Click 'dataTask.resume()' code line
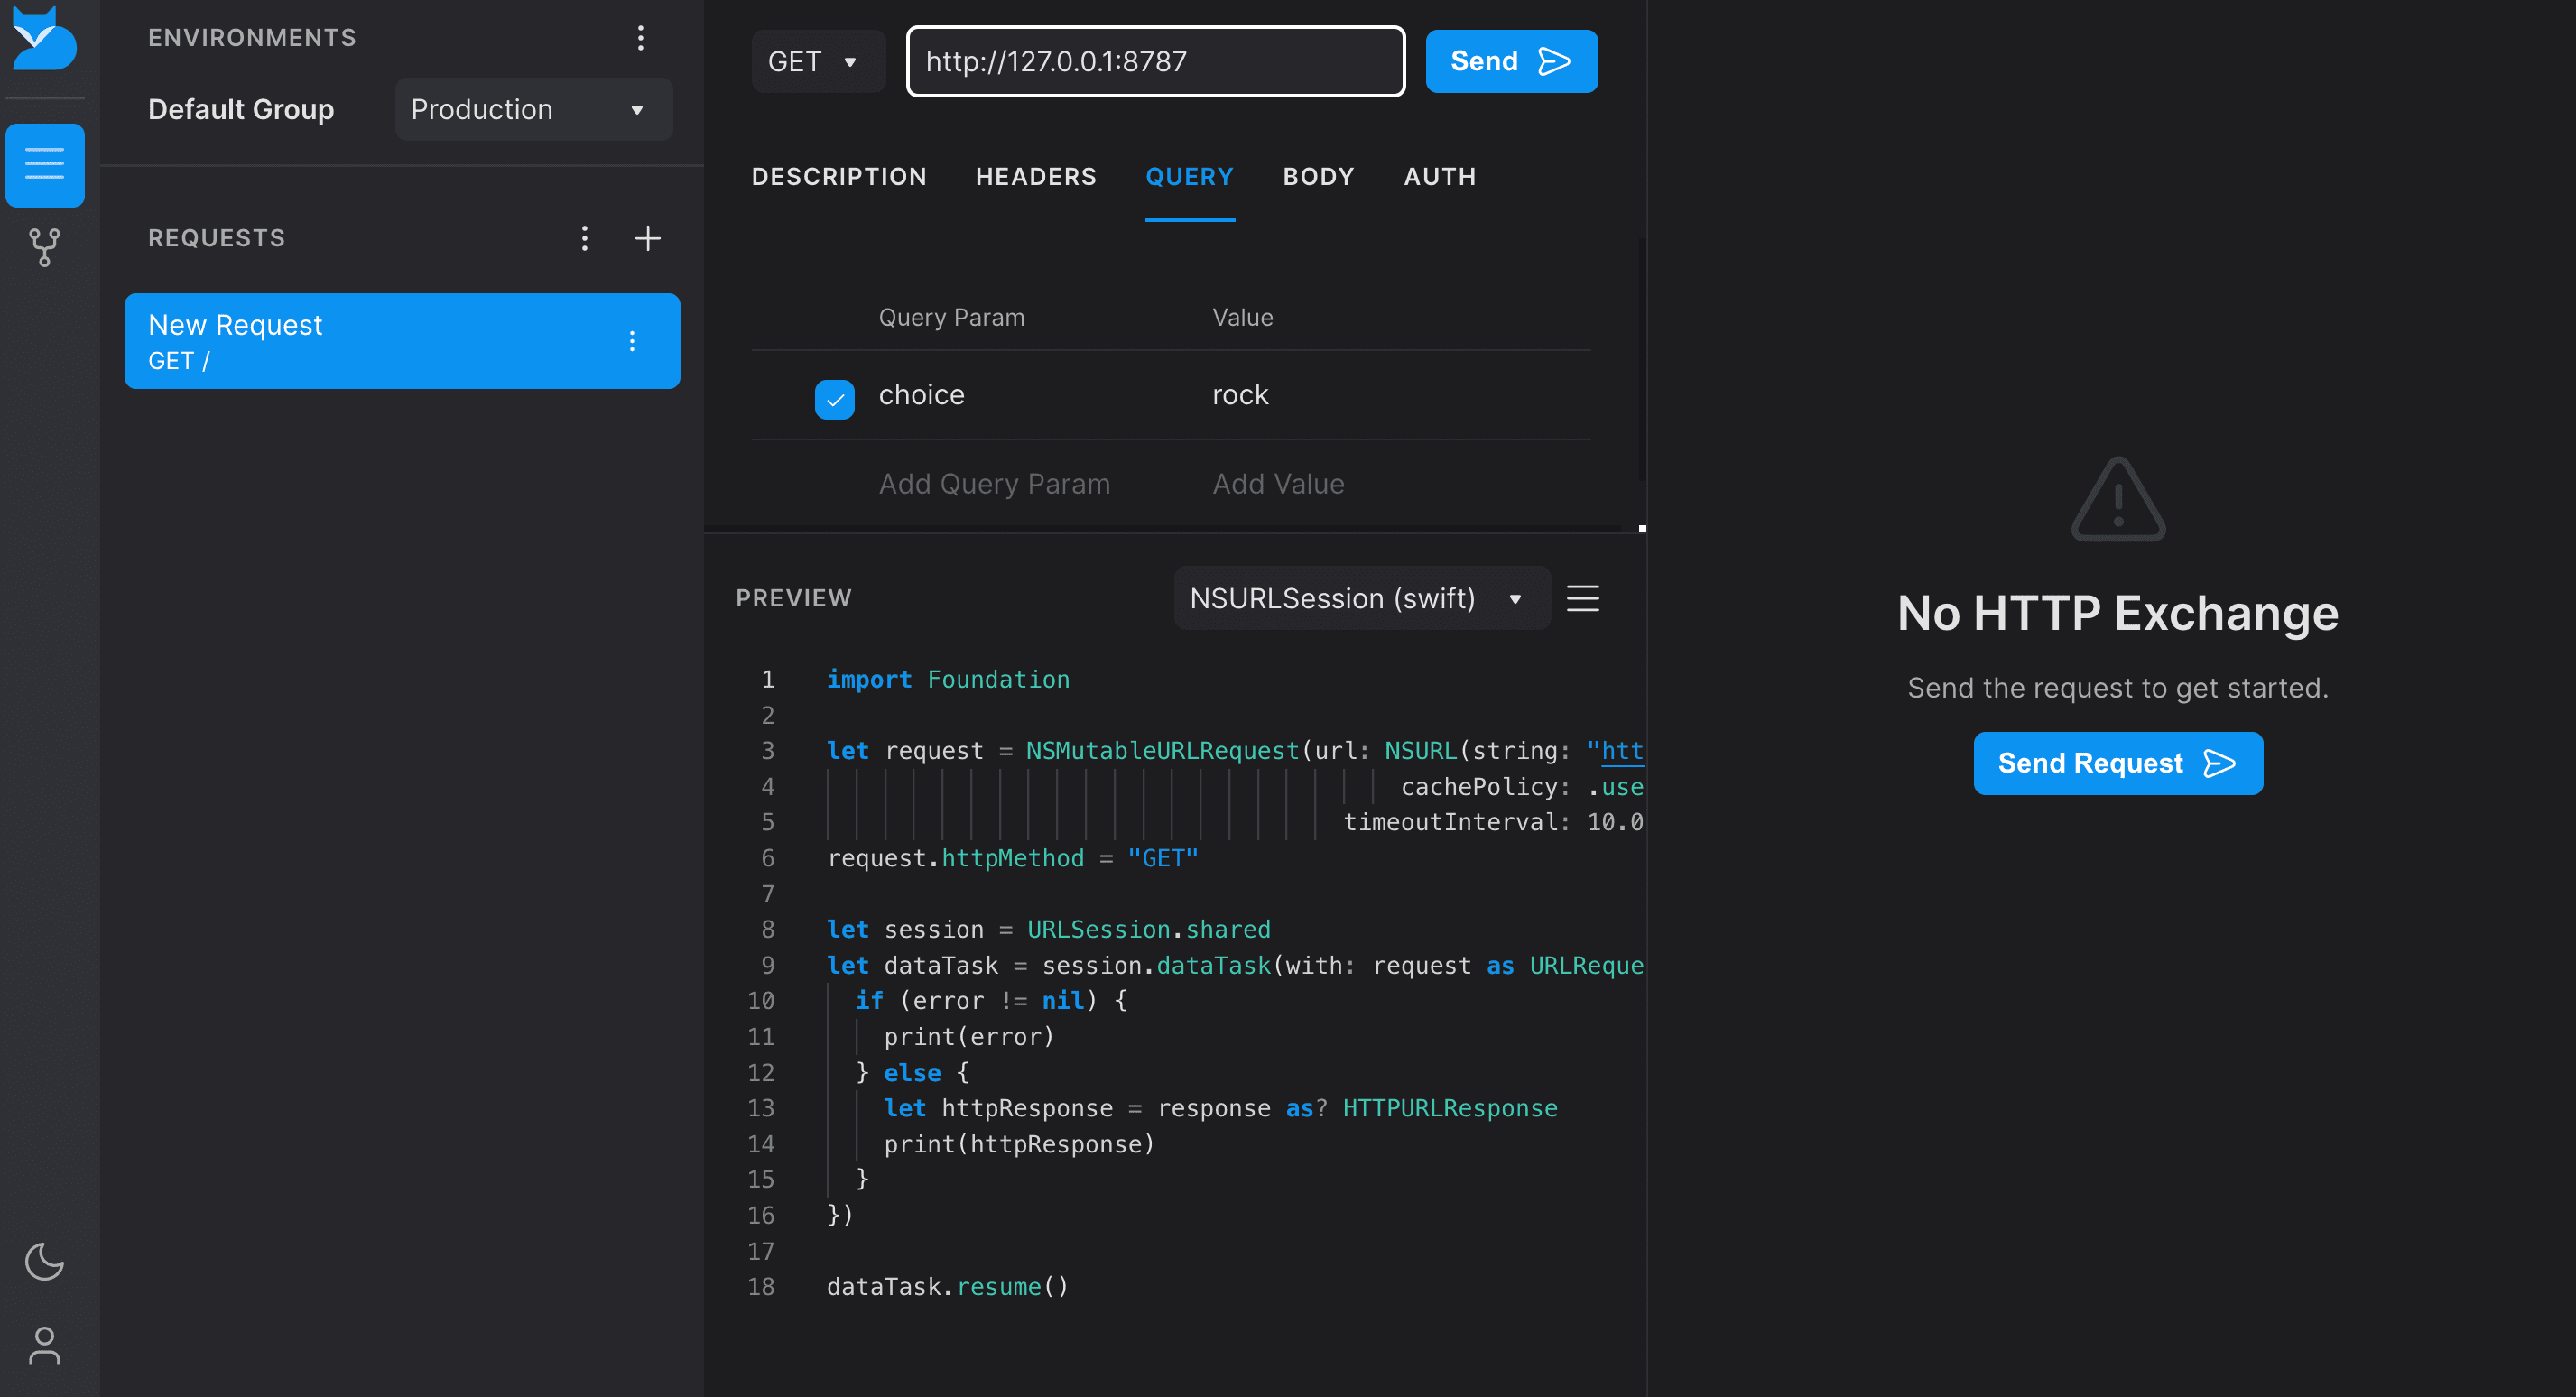The image size is (2576, 1397). tap(947, 1286)
